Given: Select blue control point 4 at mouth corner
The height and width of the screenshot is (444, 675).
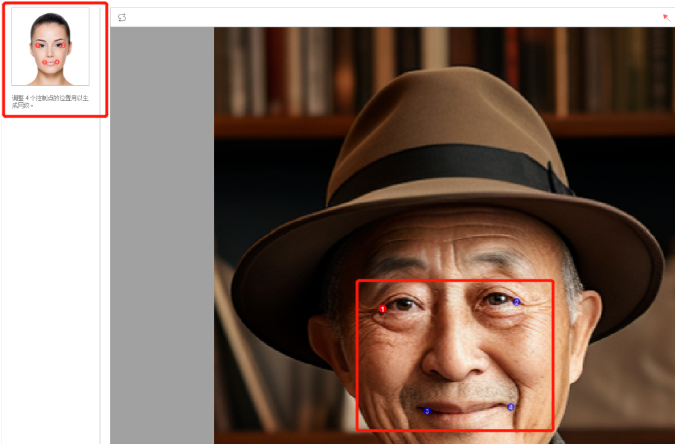Looking at the screenshot, I should pyautogui.click(x=511, y=407).
